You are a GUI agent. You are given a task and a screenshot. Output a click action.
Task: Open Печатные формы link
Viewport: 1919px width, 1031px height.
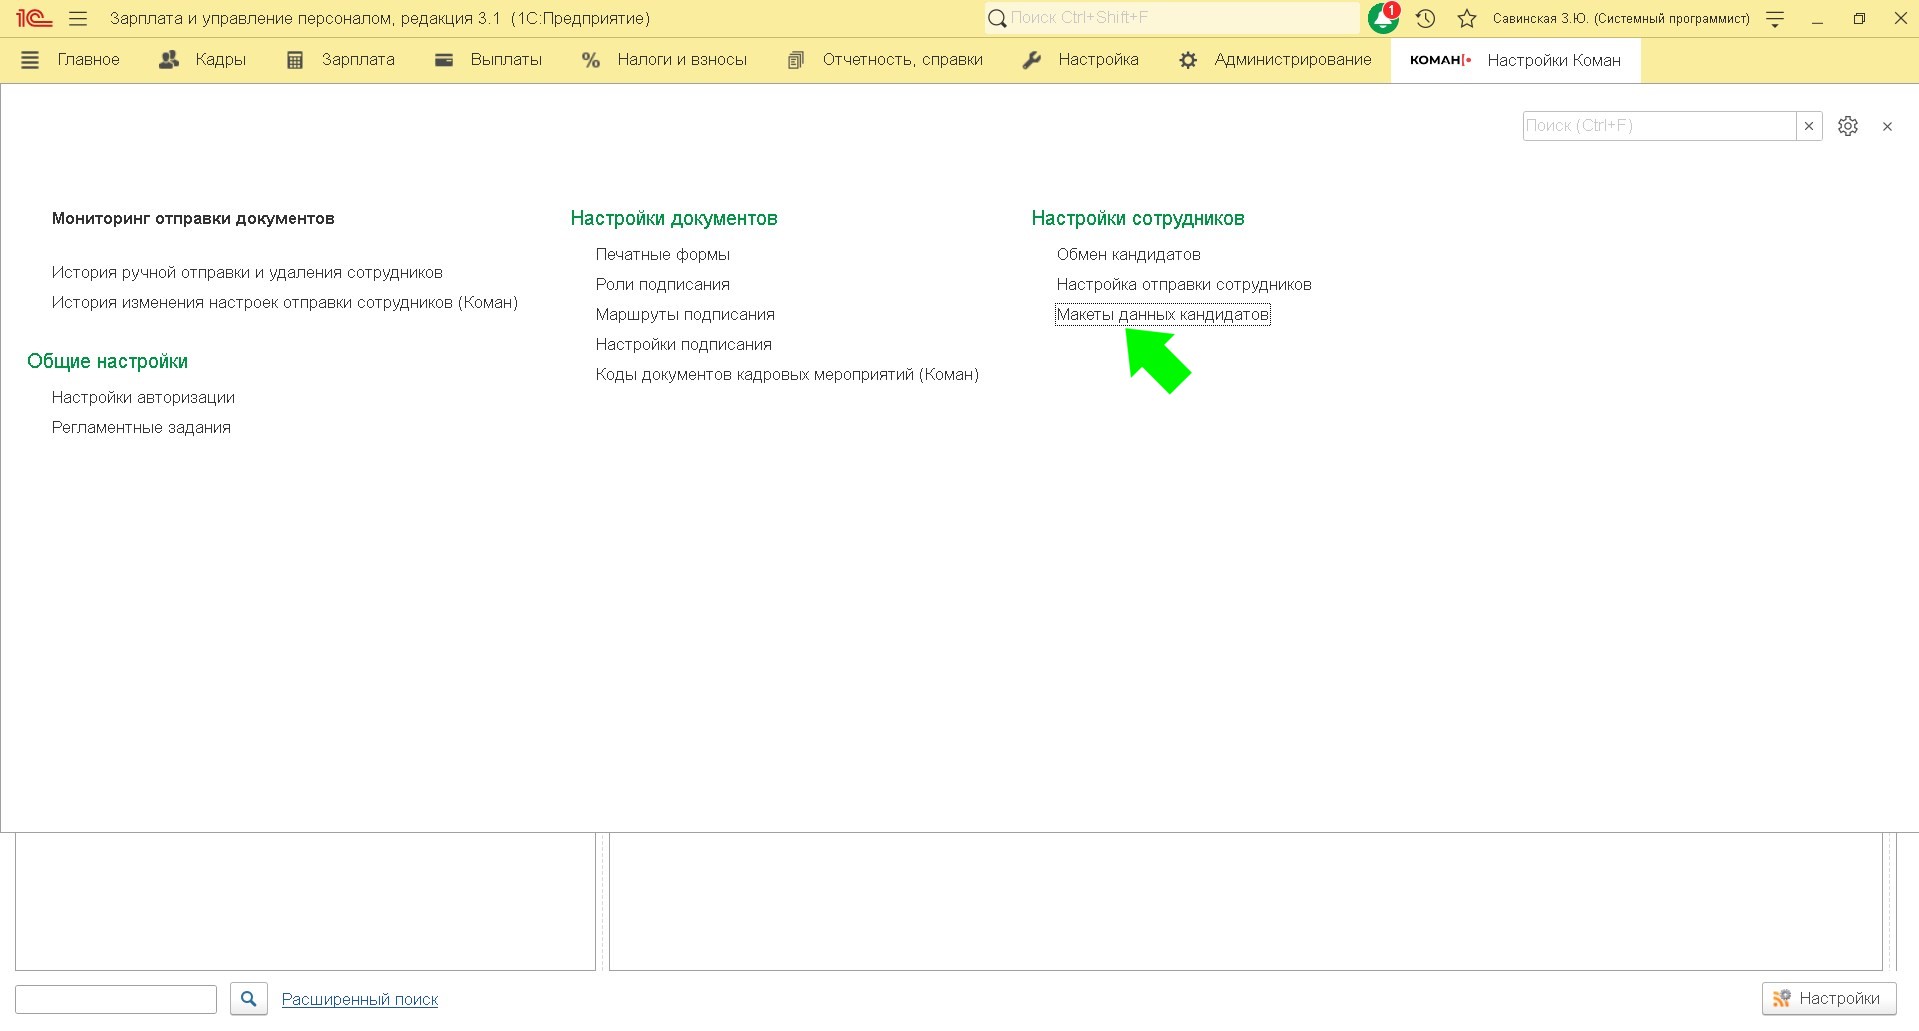coord(662,254)
